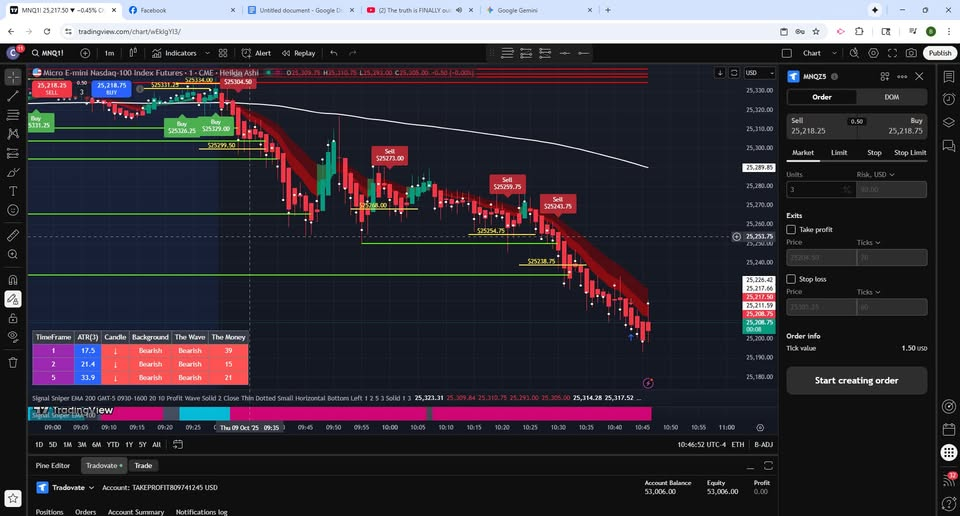
Task: Take a chart snapshot with camera icon
Action: tap(911, 53)
